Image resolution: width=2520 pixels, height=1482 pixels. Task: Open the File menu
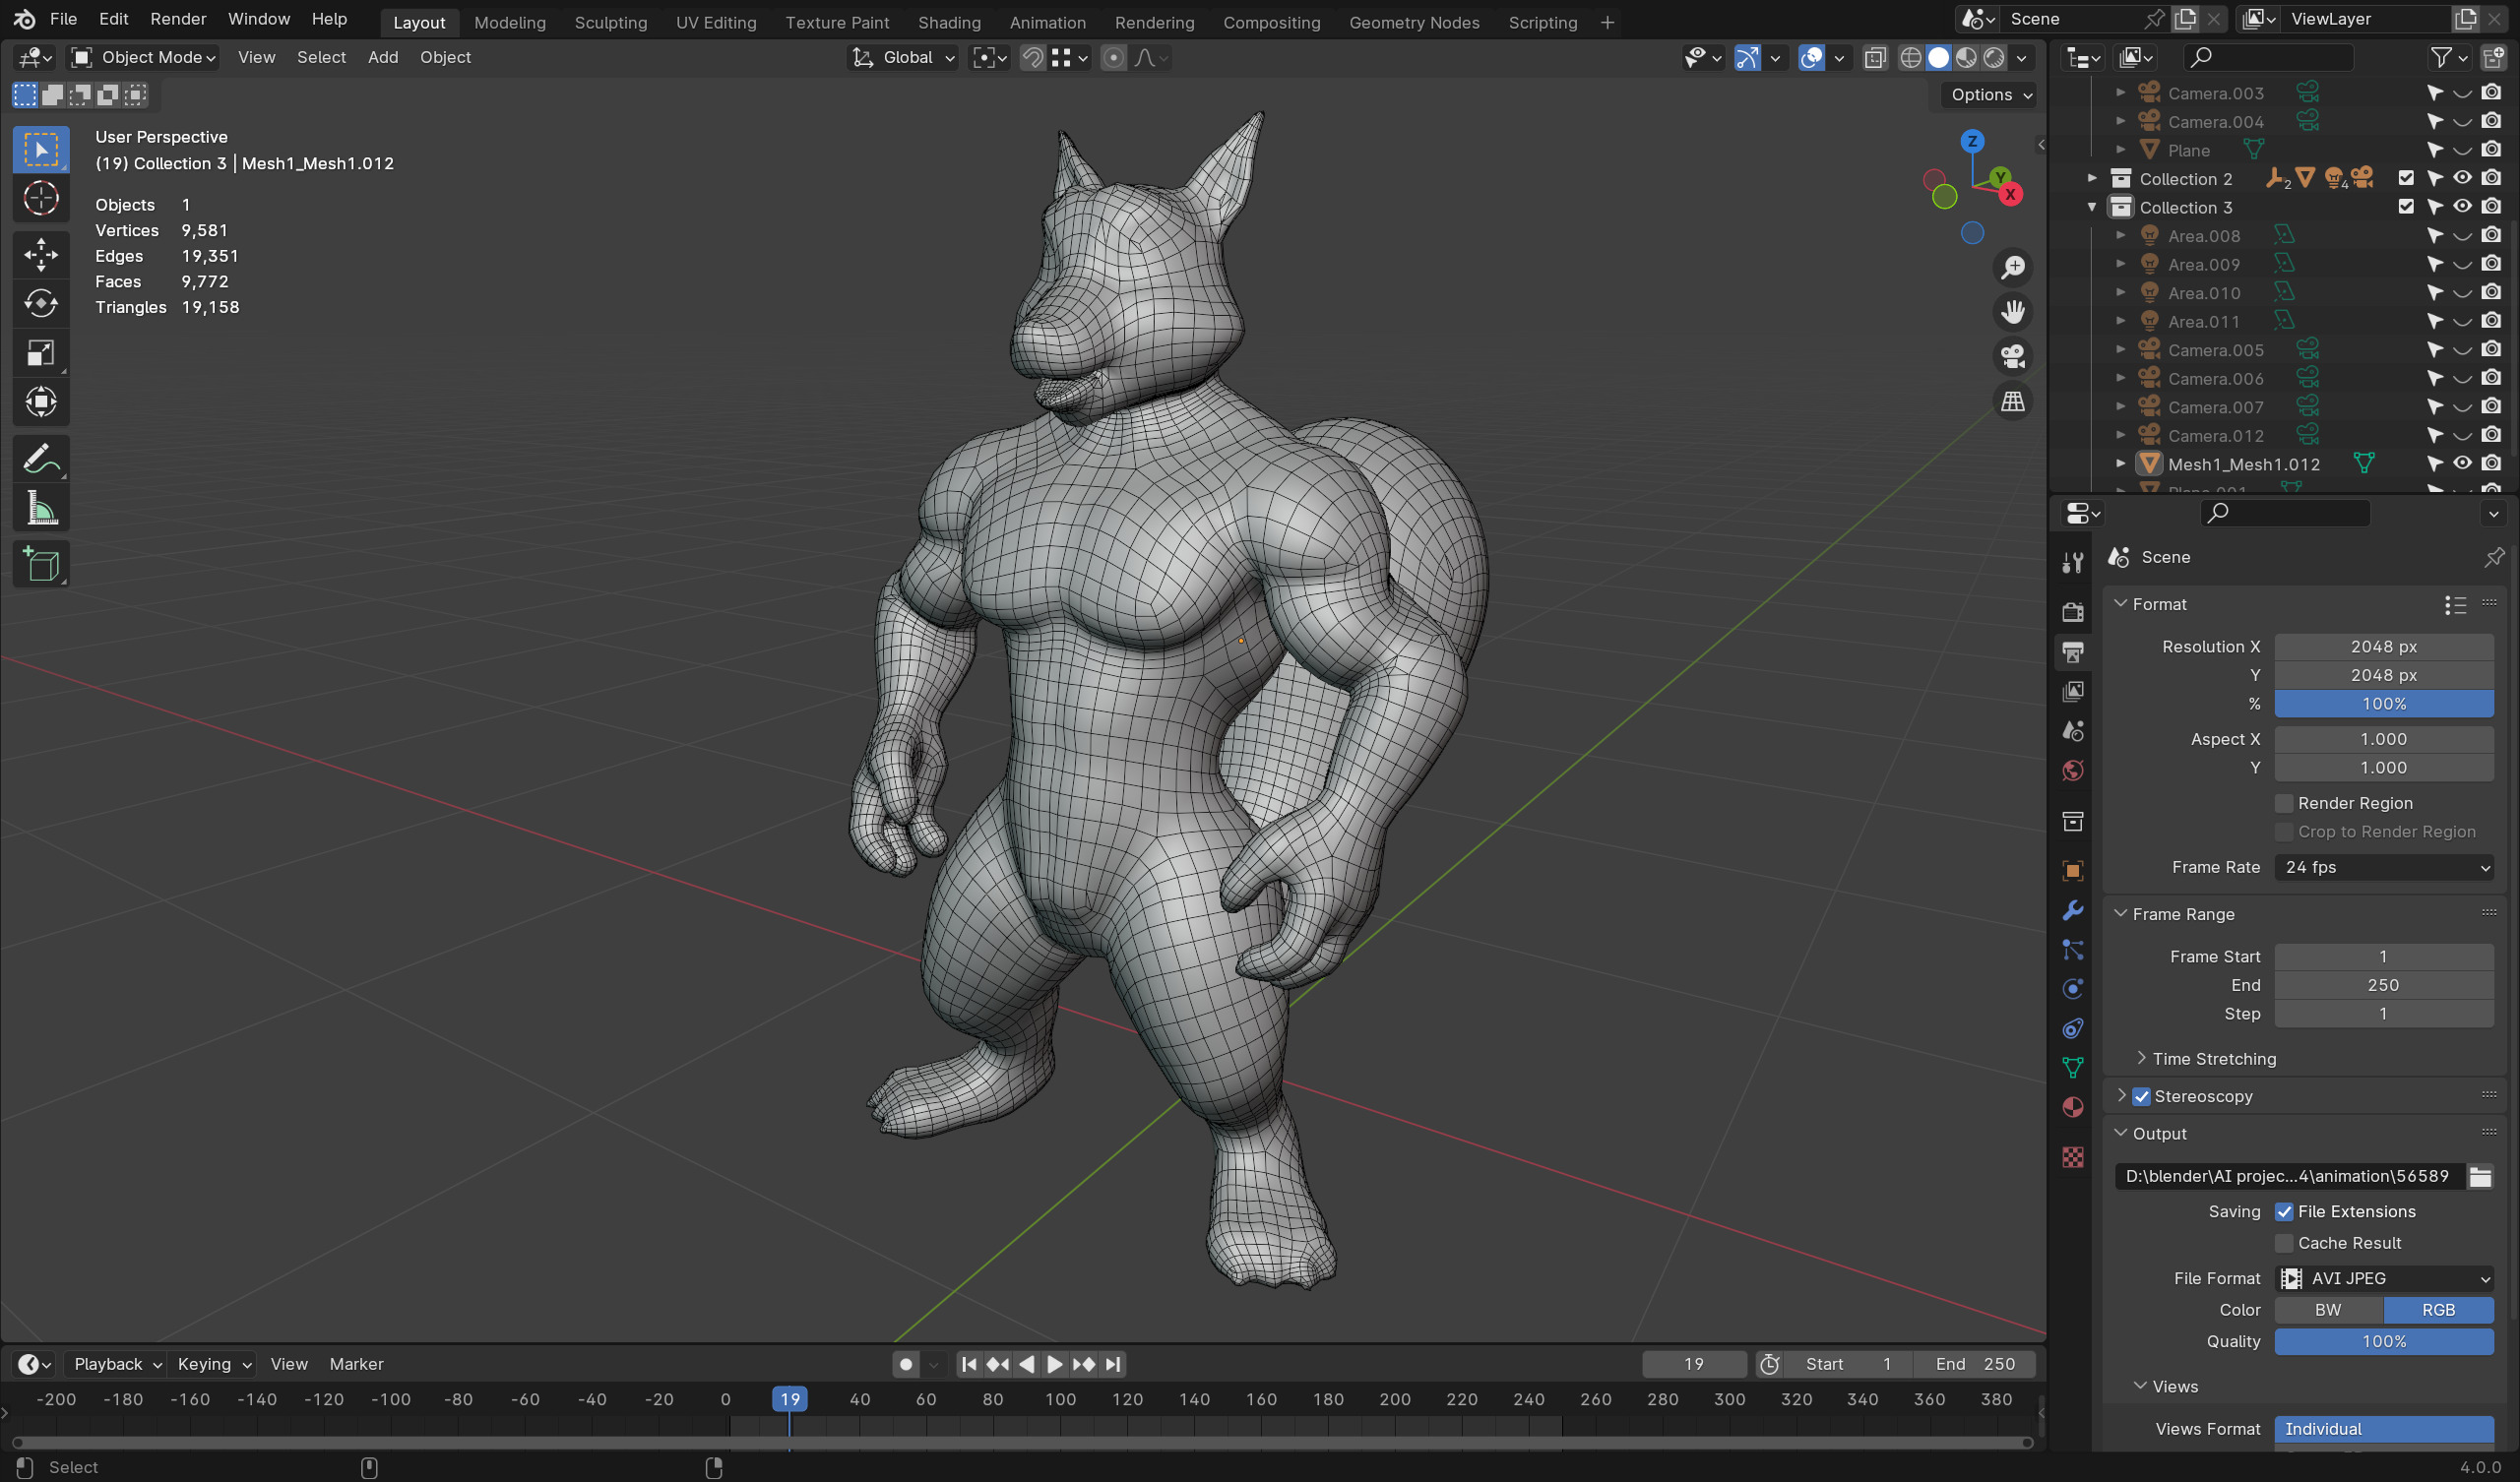pyautogui.click(x=63, y=19)
